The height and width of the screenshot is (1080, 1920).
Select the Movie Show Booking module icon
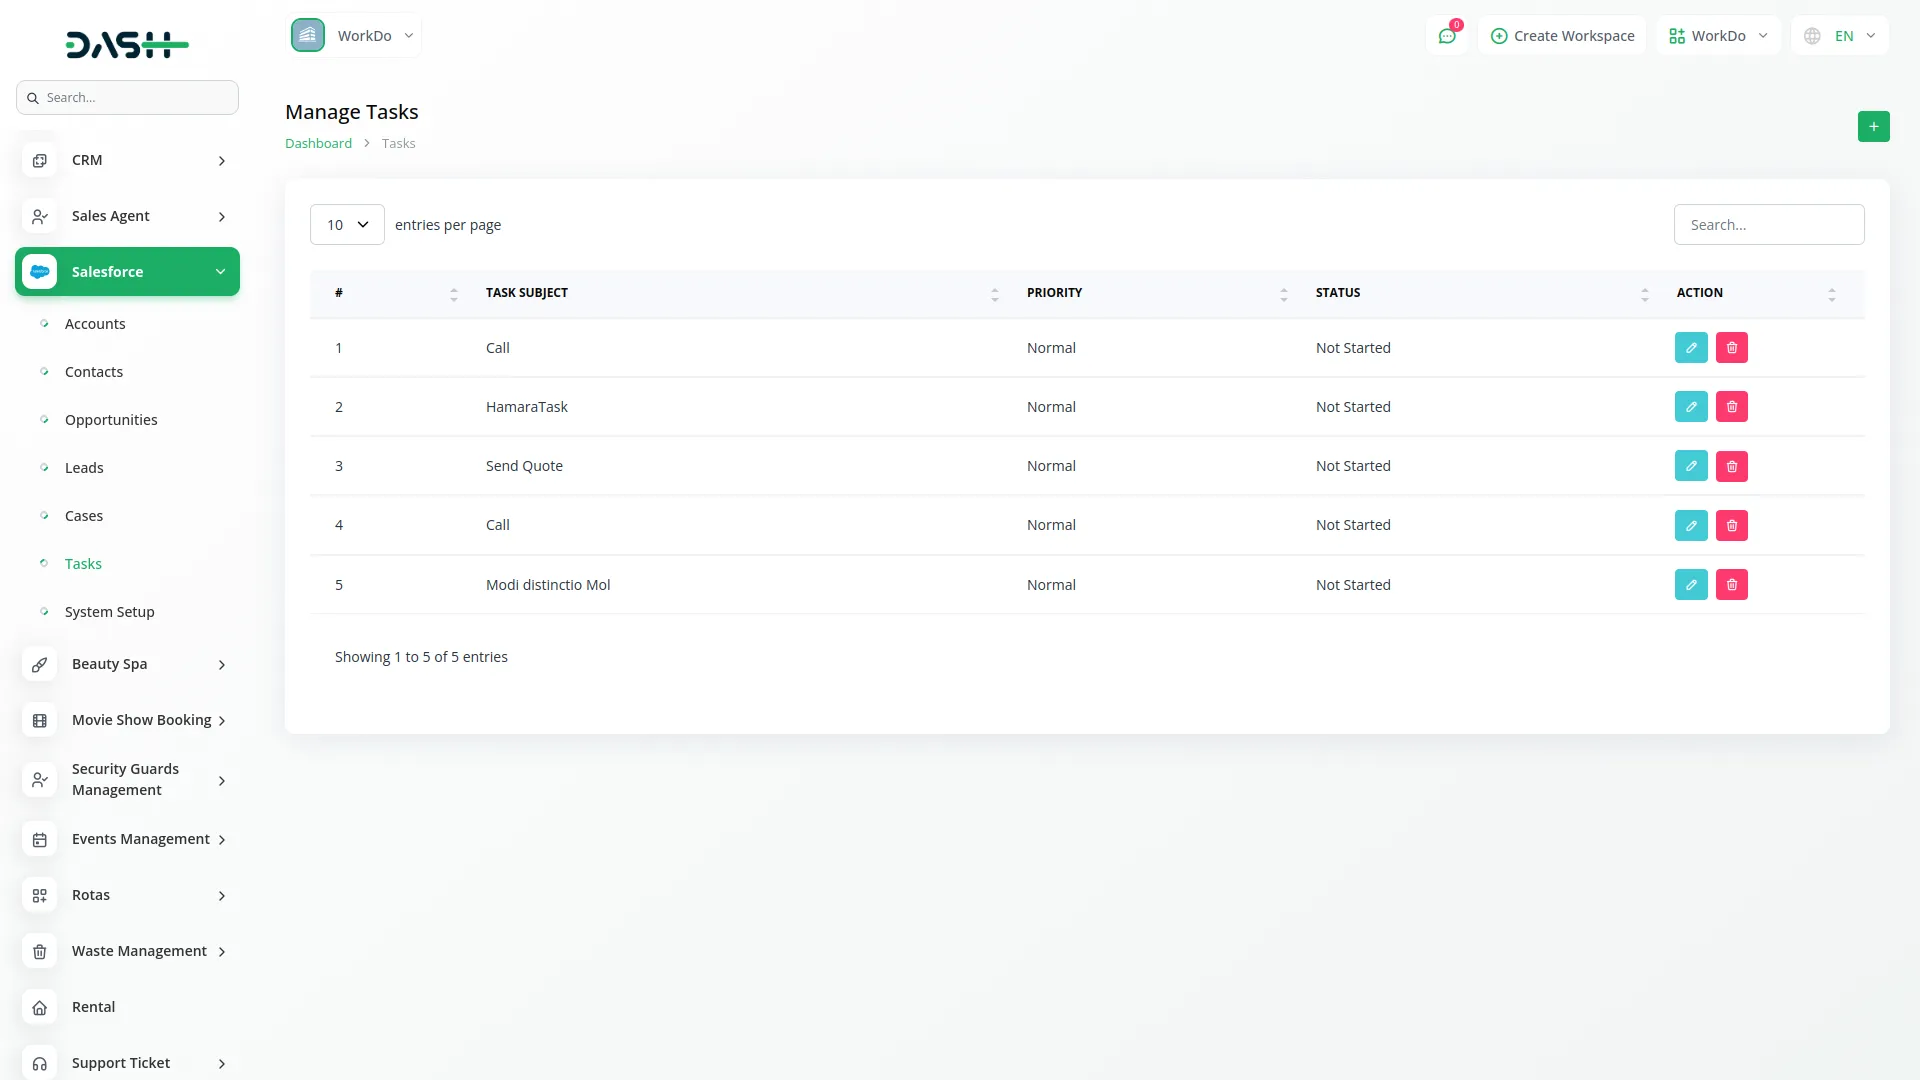(x=39, y=720)
